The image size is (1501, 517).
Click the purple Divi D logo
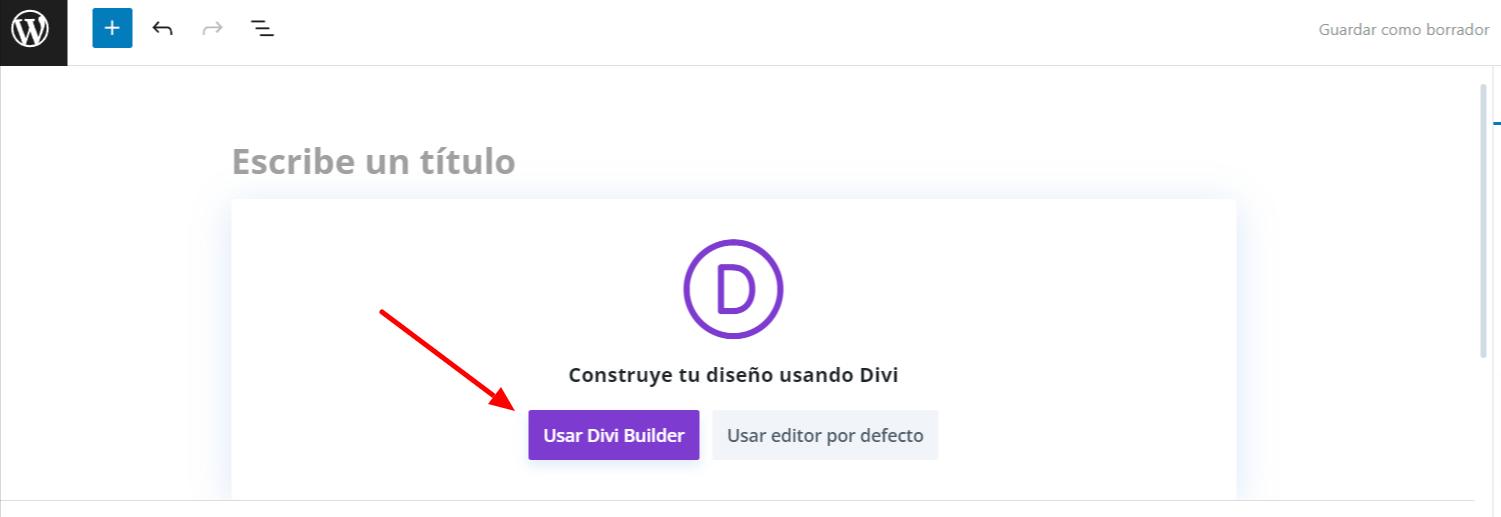pos(733,289)
